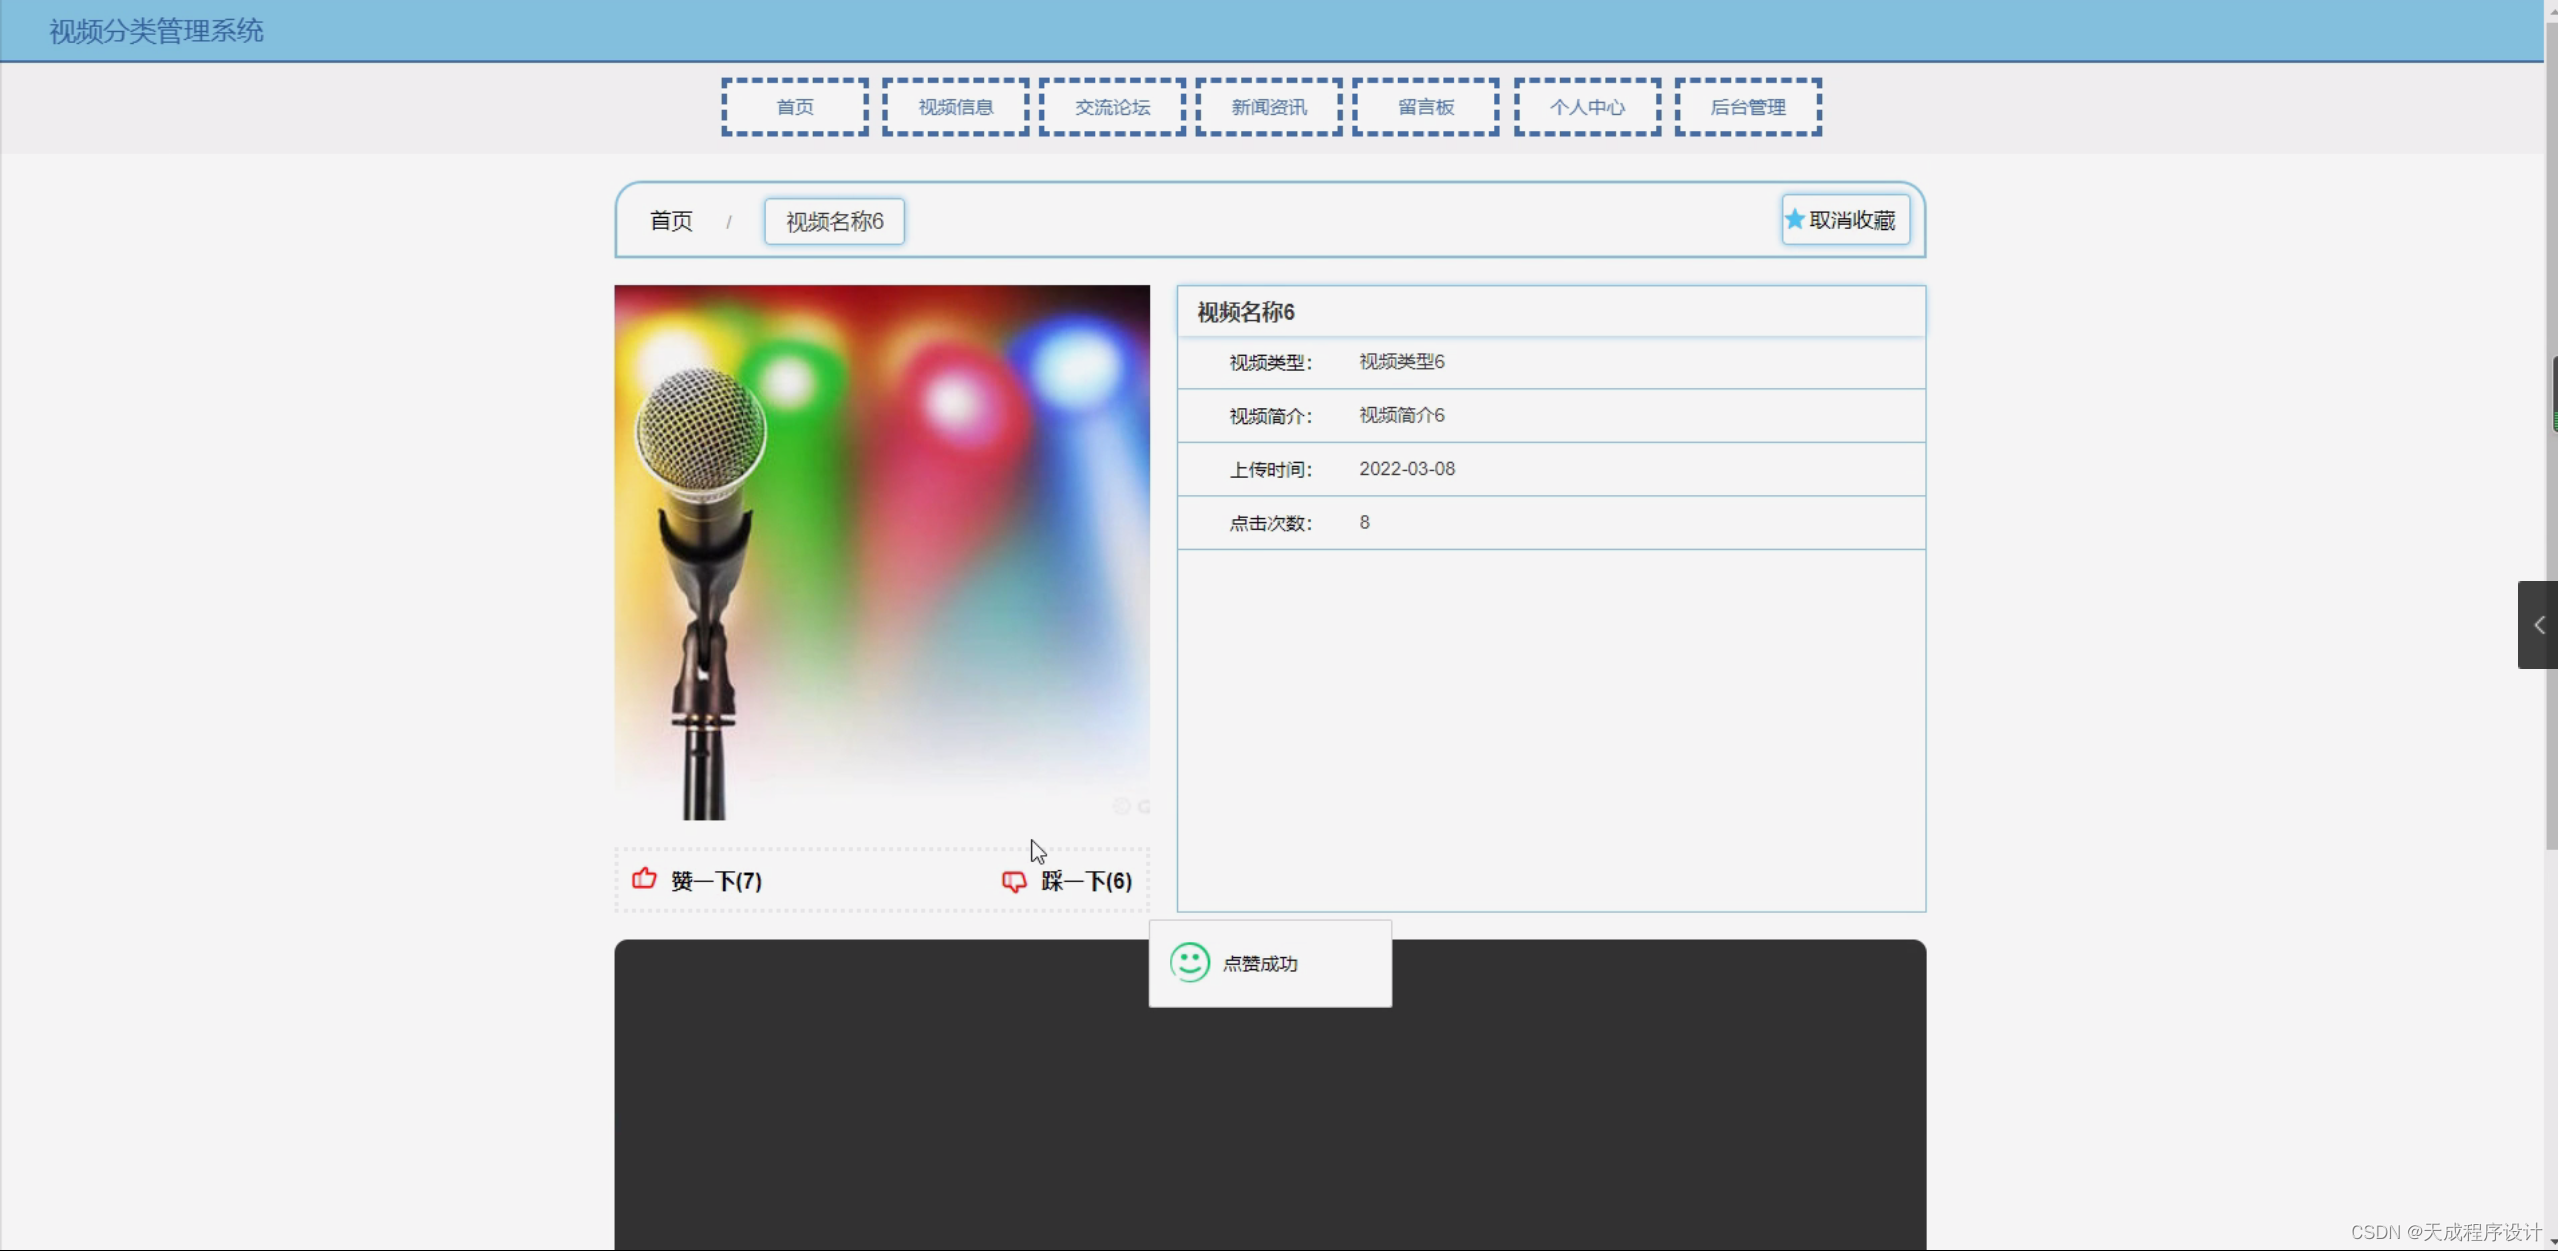The width and height of the screenshot is (2558, 1251).
Task: Collapse the side panel via the chevron arrow
Action: pos(2538,625)
